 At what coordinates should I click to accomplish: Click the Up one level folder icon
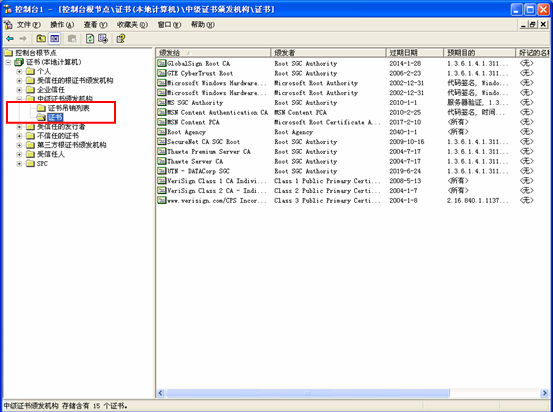coord(41,38)
